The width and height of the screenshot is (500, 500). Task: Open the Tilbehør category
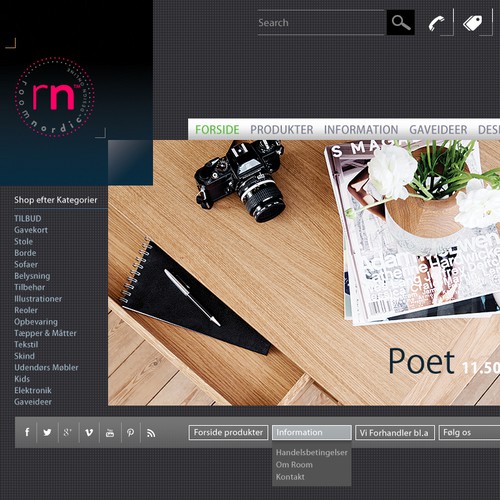pyautogui.click(x=29, y=287)
